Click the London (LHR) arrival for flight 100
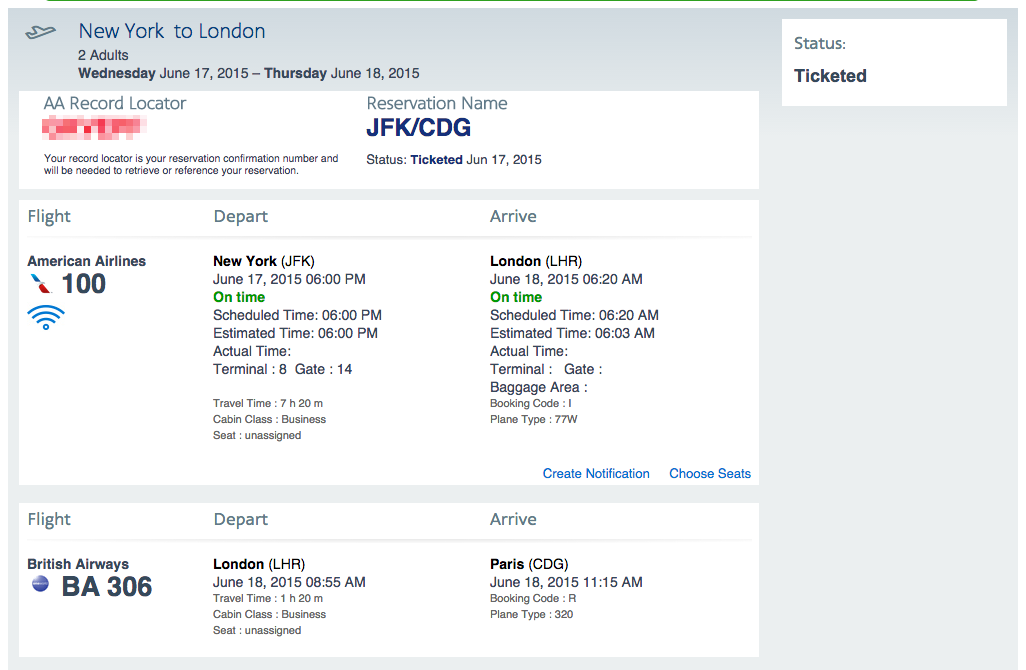Viewport: 1026px width, 670px height. pyautogui.click(x=536, y=261)
